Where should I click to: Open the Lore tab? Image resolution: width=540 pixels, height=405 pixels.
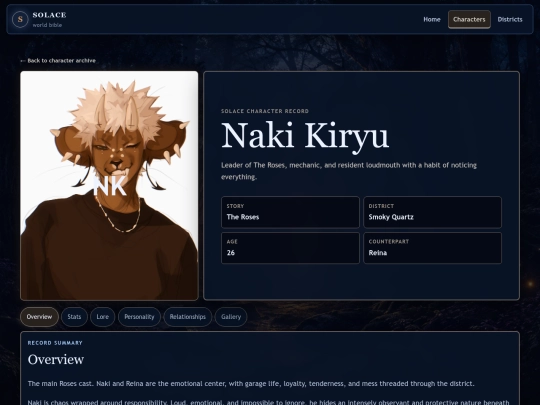[103, 316]
